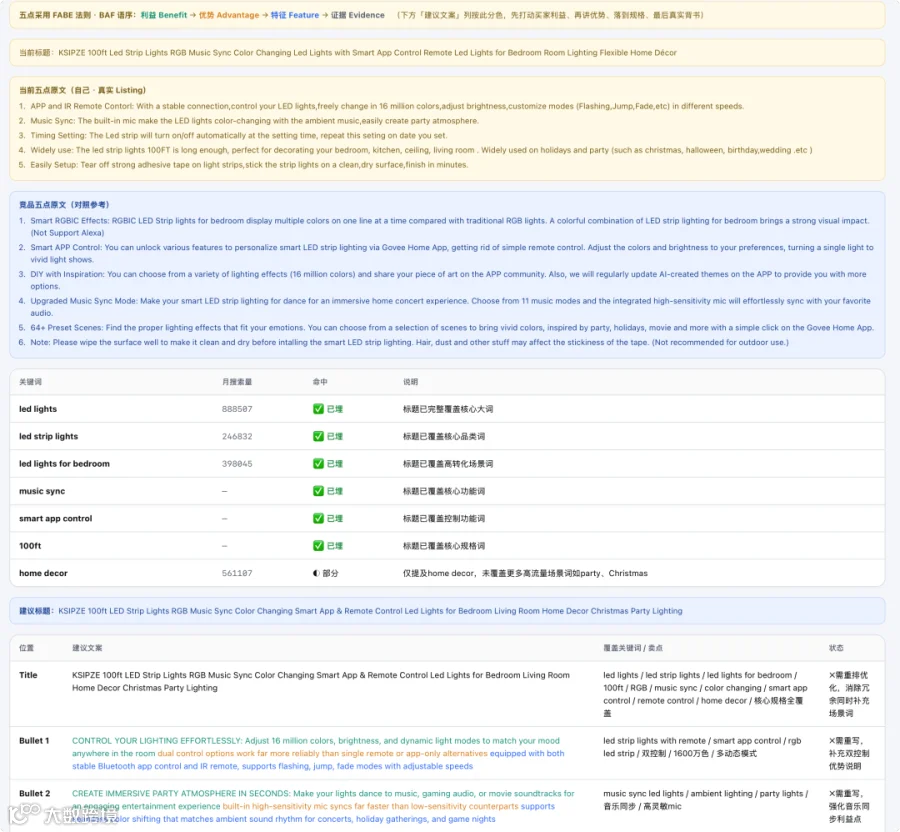900x832 pixels.
Task: Select the 'led lights for bedroom' keyword cell
Action: (64, 464)
